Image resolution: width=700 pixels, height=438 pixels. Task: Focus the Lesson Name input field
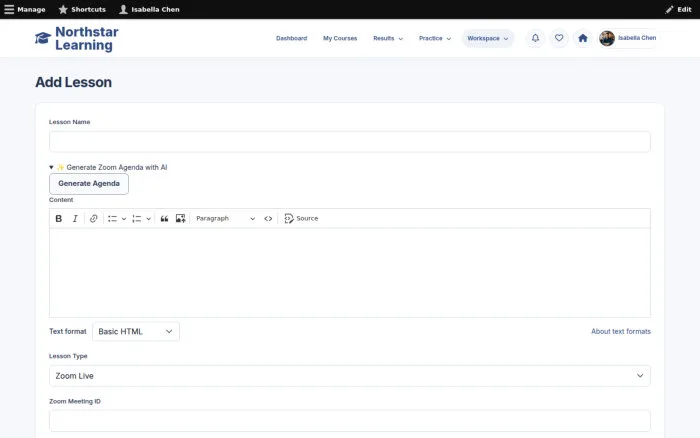(x=350, y=142)
